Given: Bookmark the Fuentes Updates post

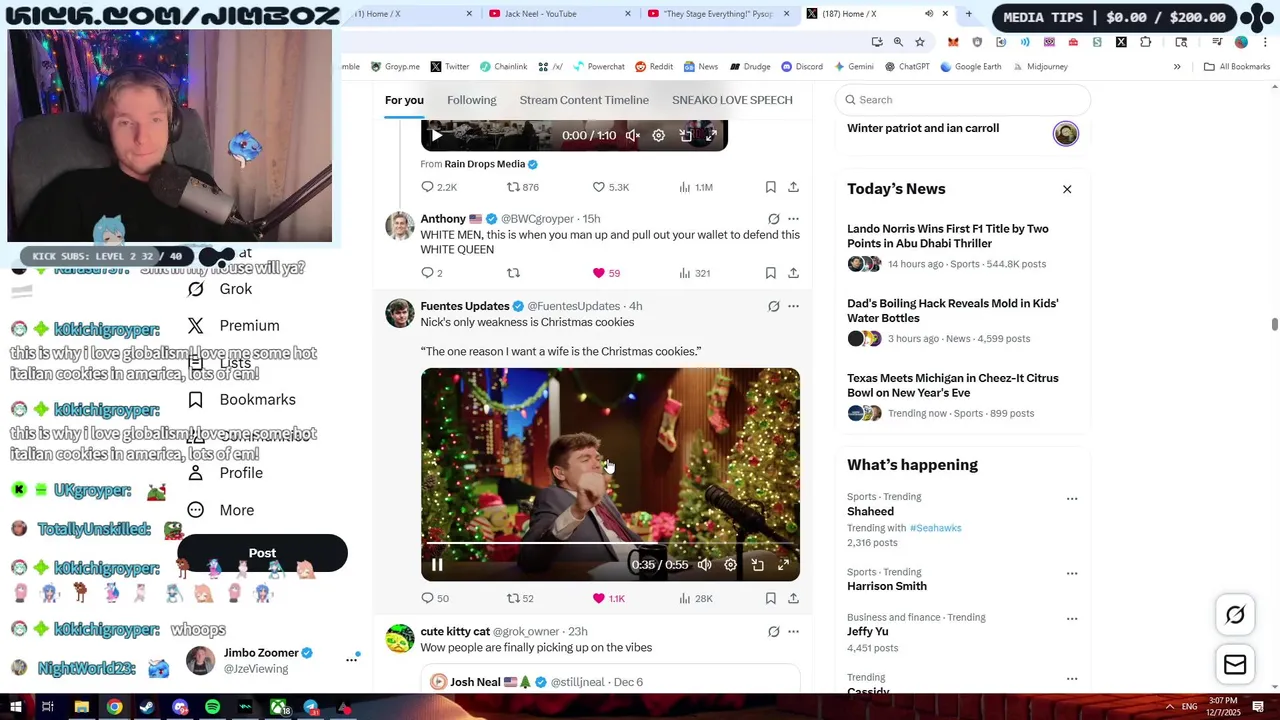Looking at the screenshot, I should point(770,598).
